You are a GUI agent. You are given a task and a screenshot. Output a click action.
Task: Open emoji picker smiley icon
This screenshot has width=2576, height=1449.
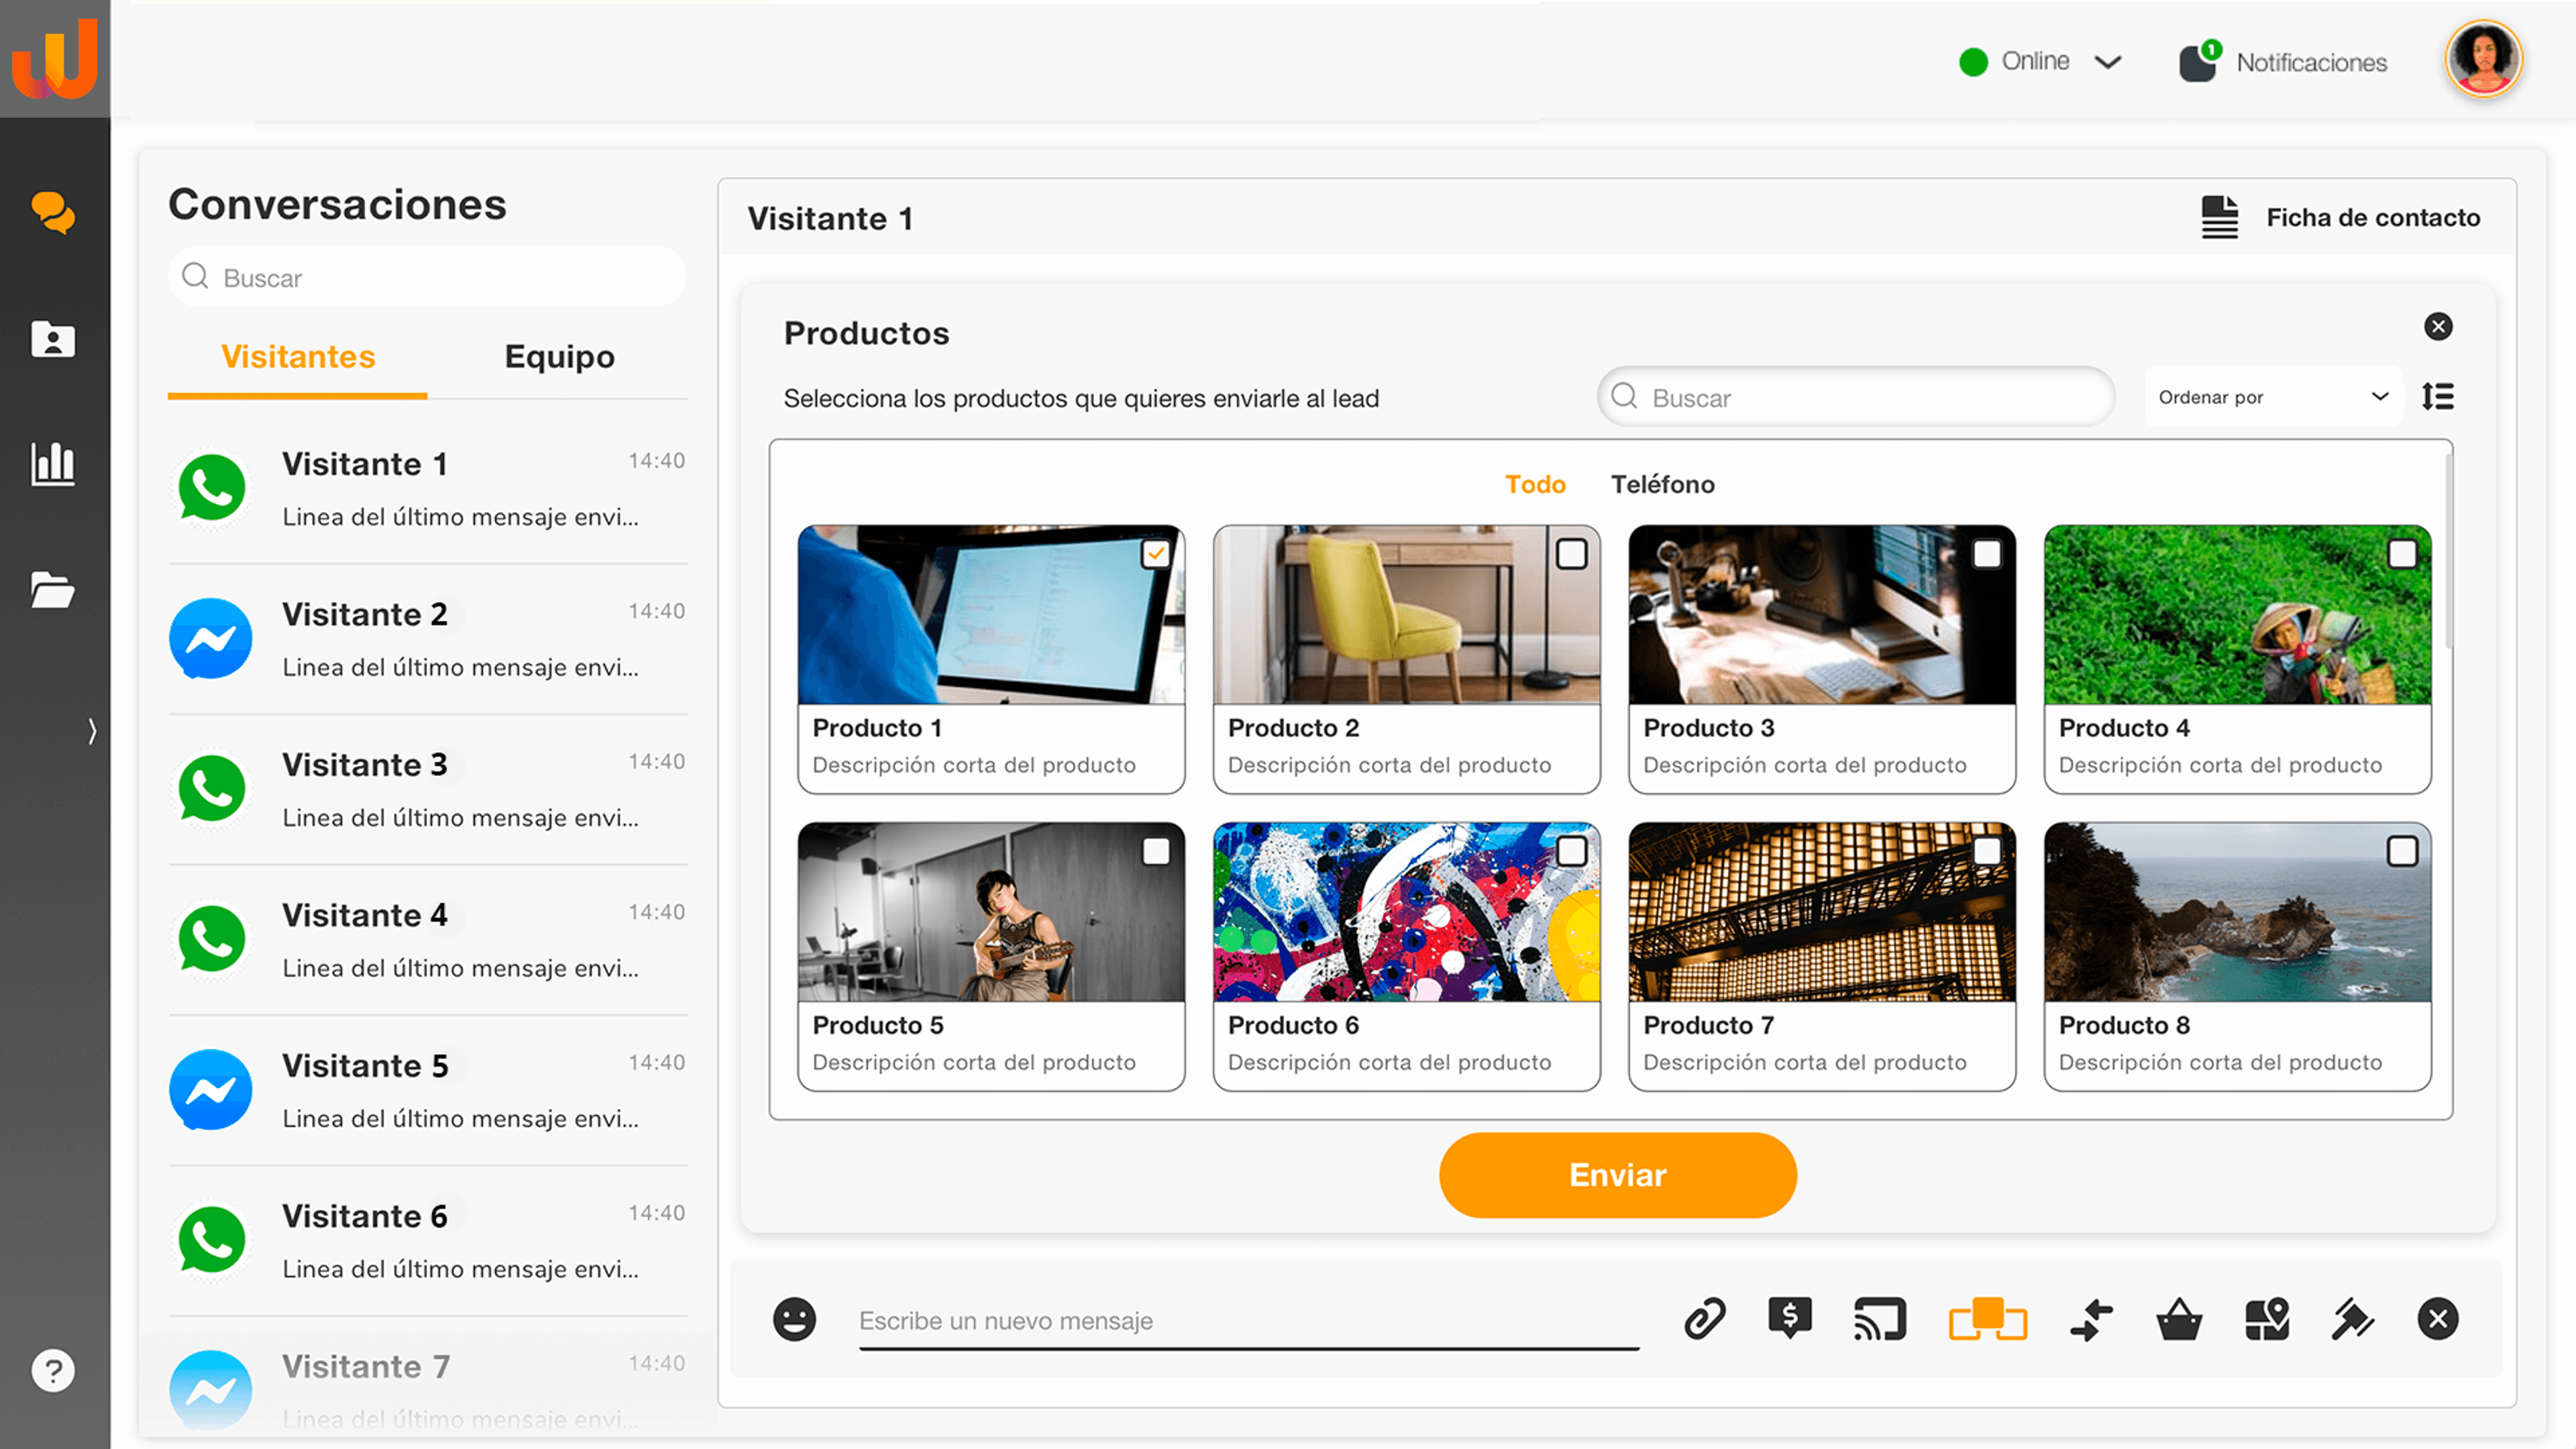point(794,1319)
